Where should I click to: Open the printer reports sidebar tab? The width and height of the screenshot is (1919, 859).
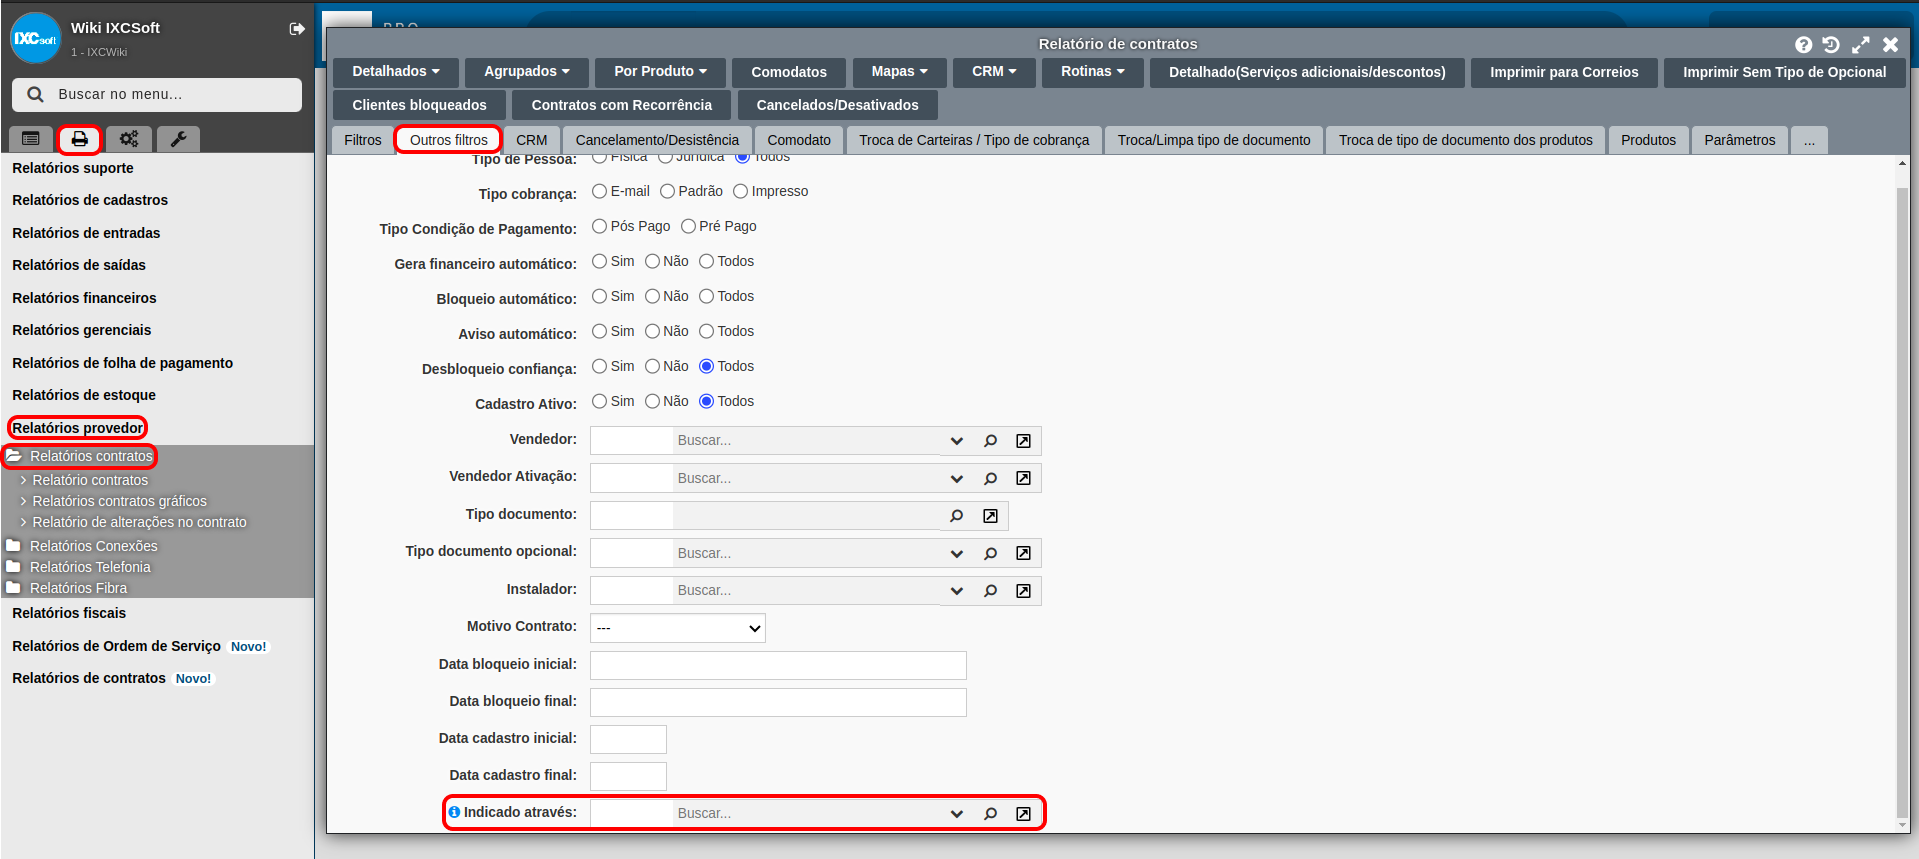(x=80, y=139)
